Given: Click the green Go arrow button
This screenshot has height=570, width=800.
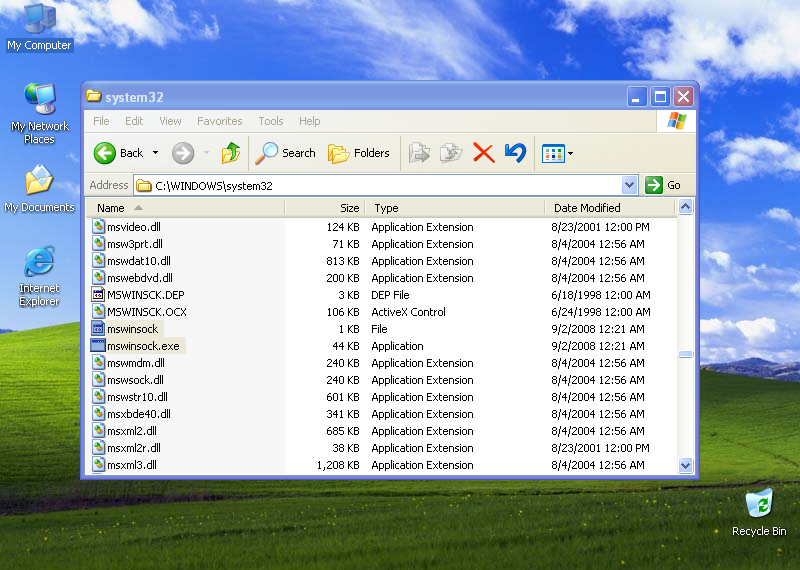Looking at the screenshot, I should tap(654, 185).
